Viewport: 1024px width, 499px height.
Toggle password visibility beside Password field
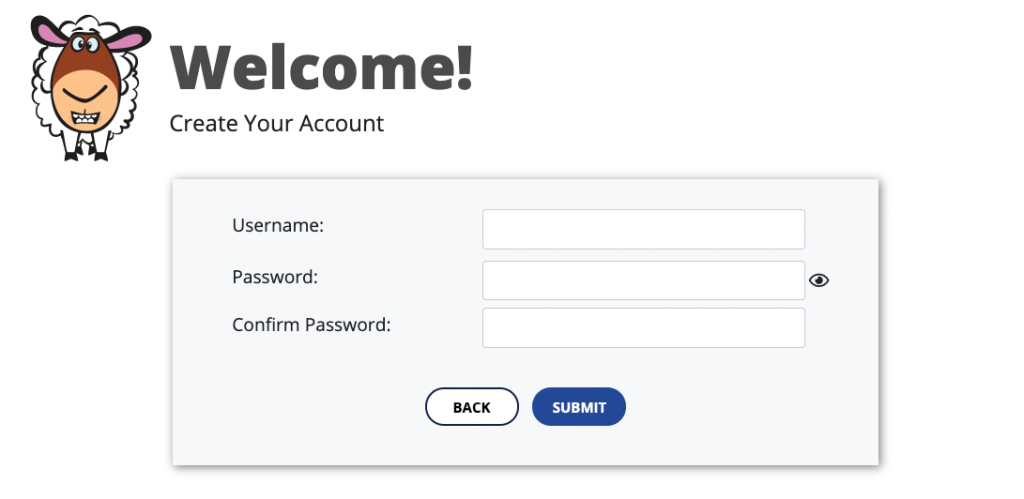(x=818, y=280)
